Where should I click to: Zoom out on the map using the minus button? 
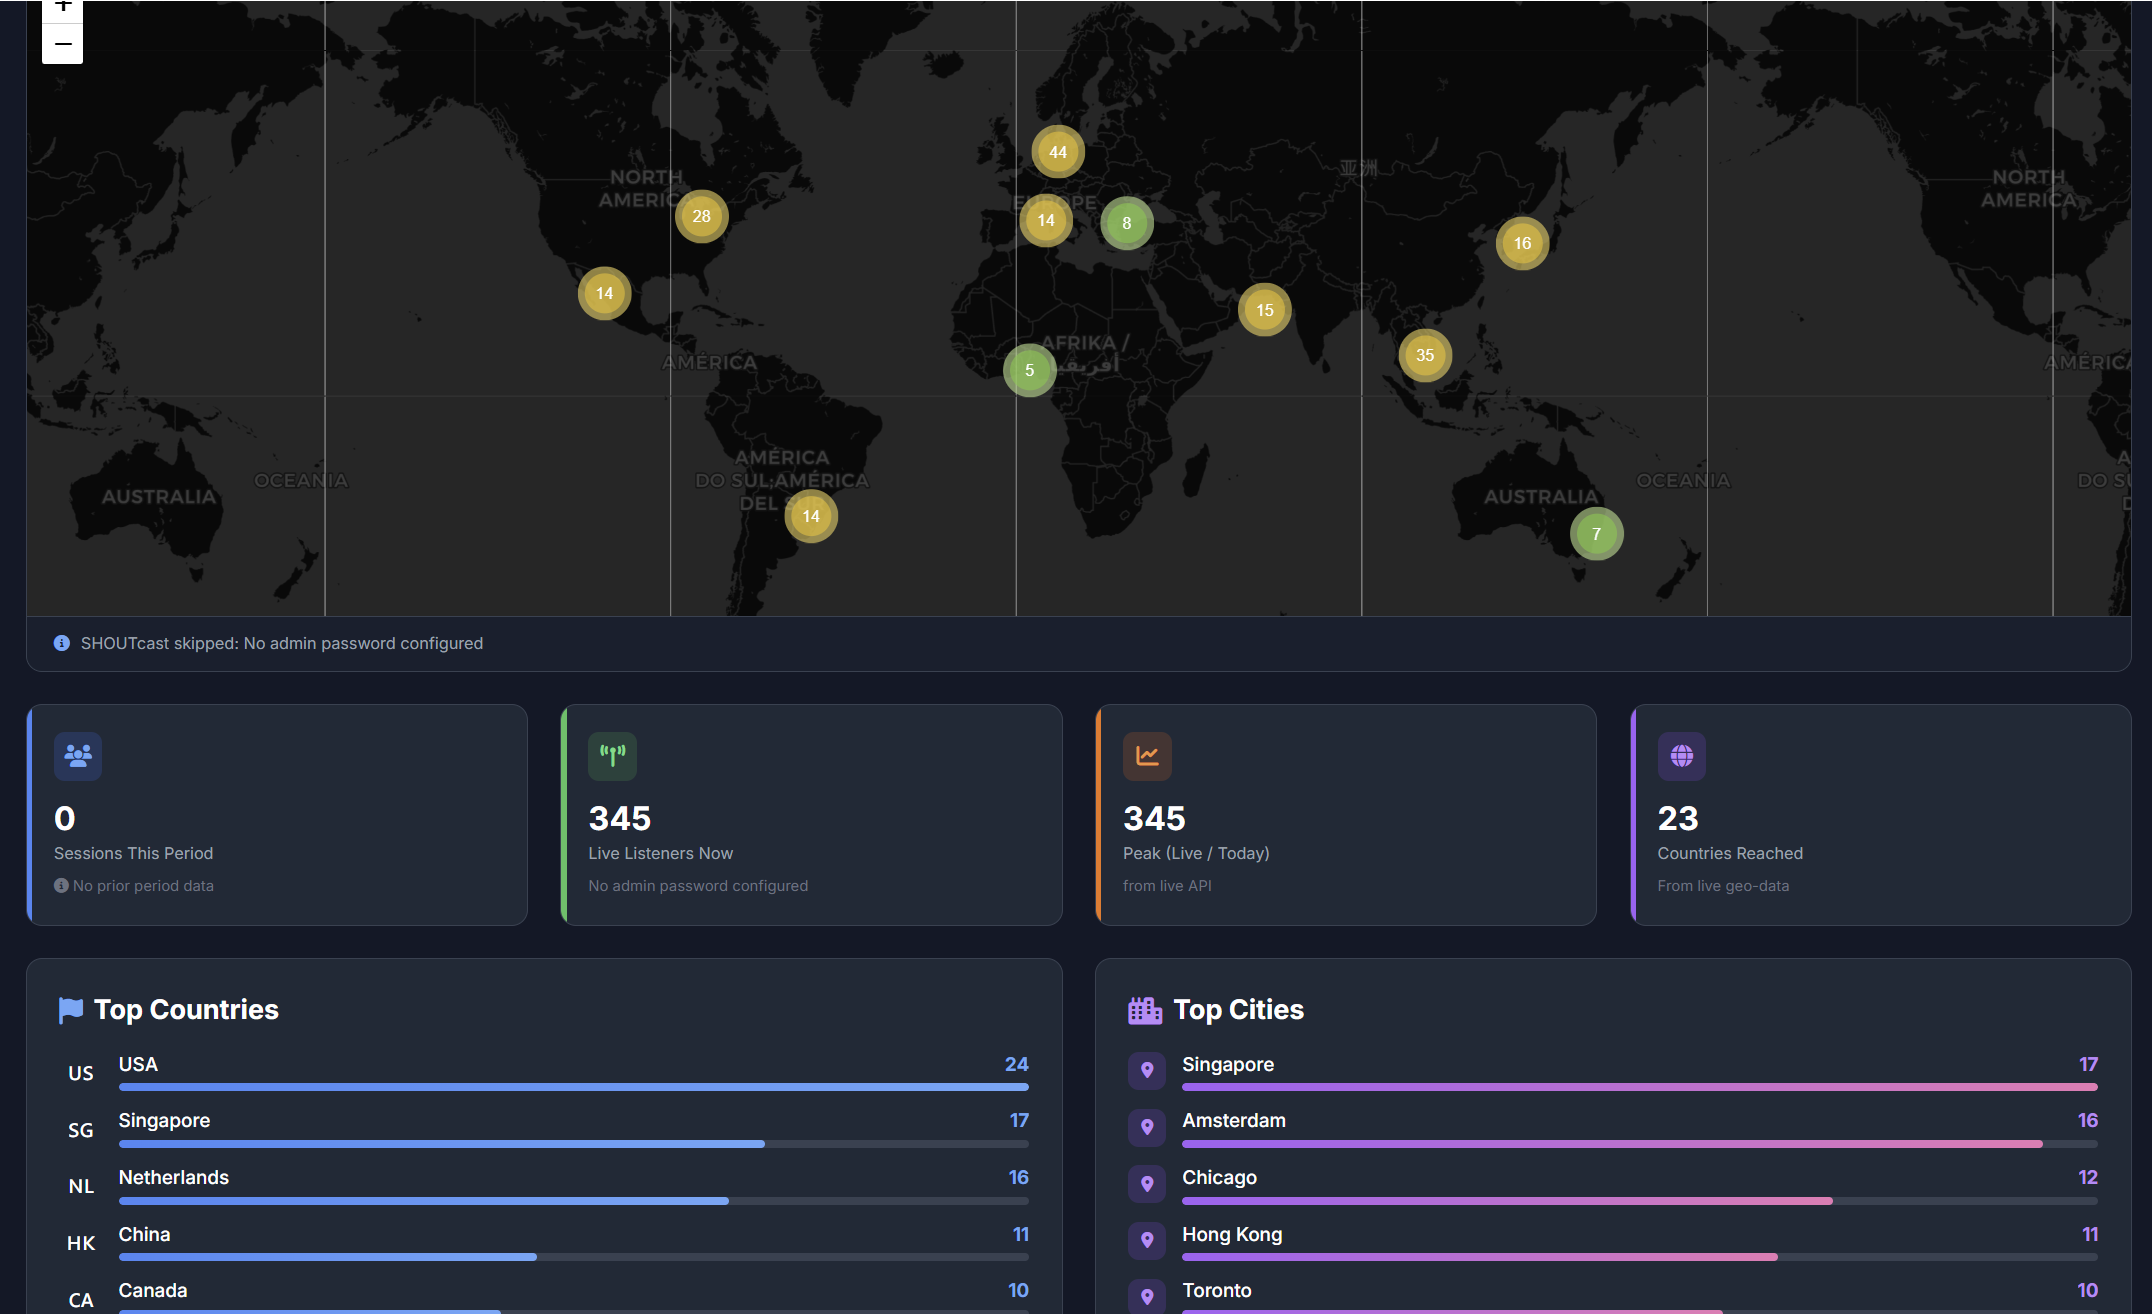63,44
